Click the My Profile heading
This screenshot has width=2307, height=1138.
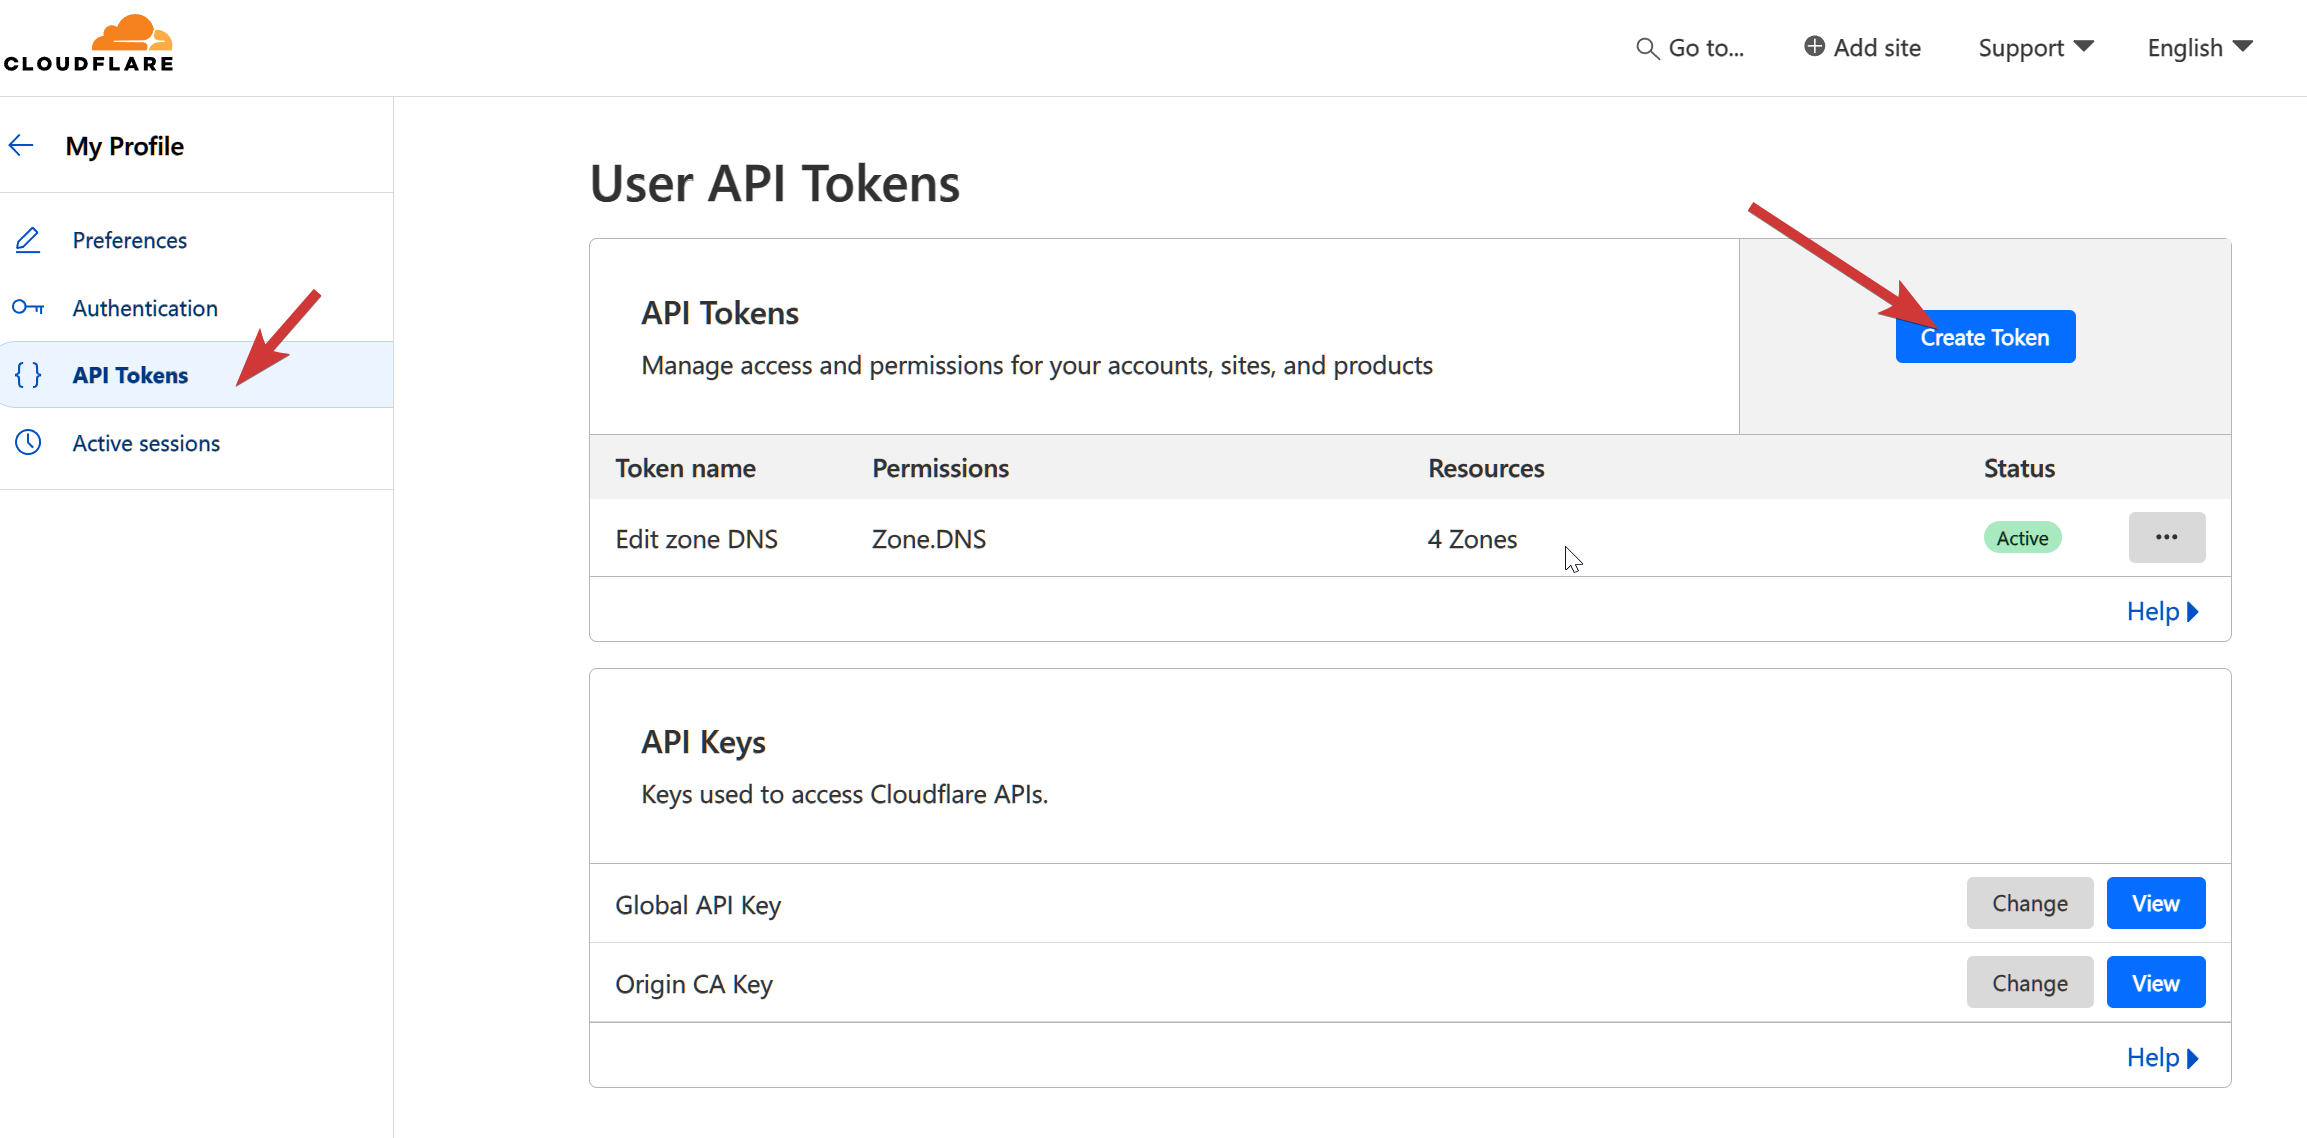(x=125, y=146)
